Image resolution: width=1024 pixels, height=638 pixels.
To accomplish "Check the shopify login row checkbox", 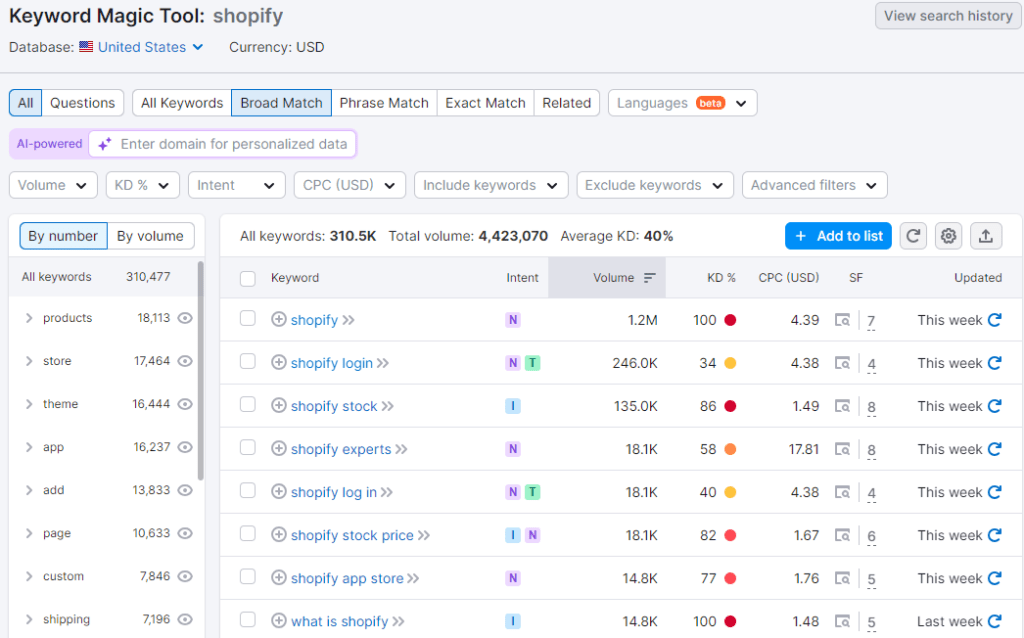I will tap(248, 362).
